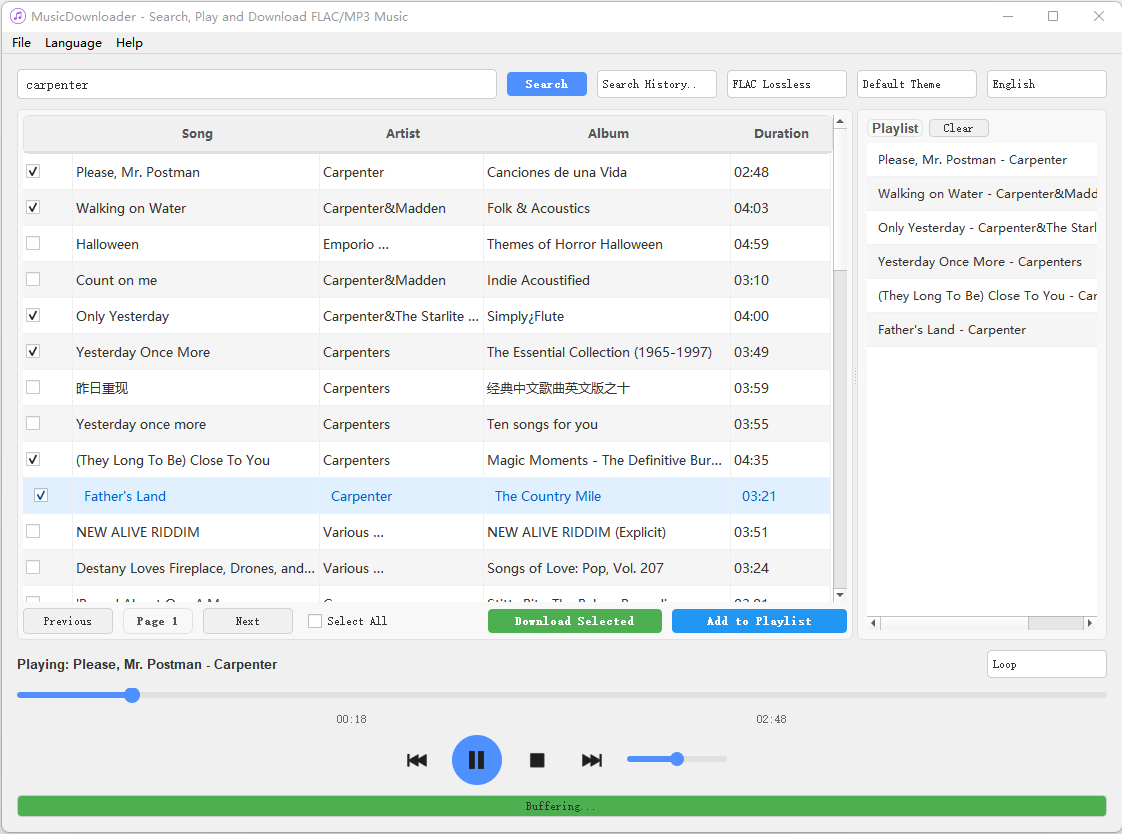Skip to the next track
This screenshot has width=1122, height=834.
click(x=592, y=760)
